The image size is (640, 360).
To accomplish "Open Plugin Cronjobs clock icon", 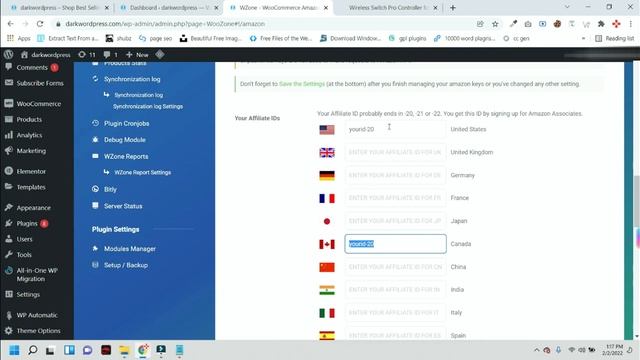I will [x=95, y=123].
